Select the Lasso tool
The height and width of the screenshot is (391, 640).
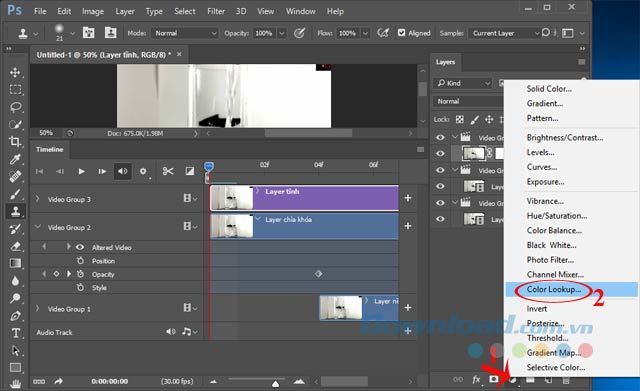[16, 107]
